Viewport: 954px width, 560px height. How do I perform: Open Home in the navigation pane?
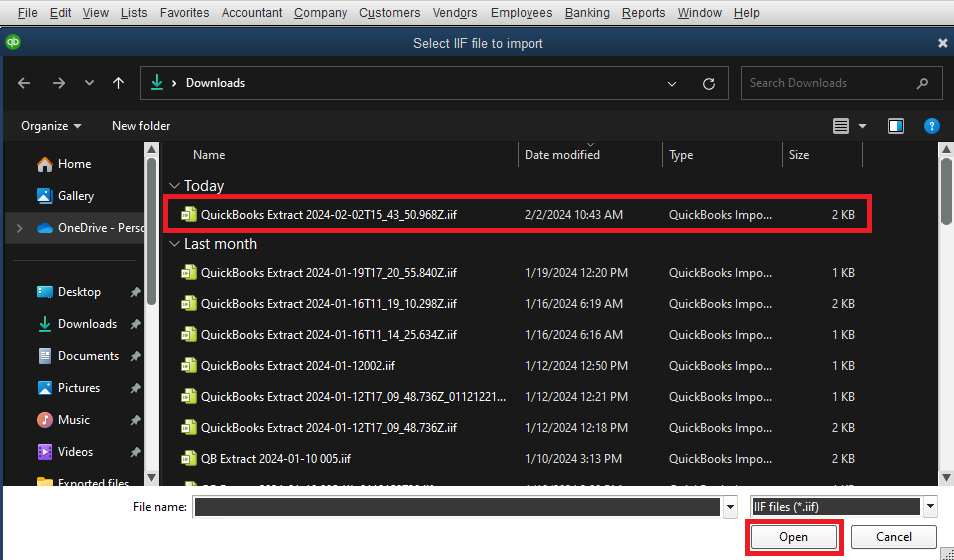click(x=64, y=164)
